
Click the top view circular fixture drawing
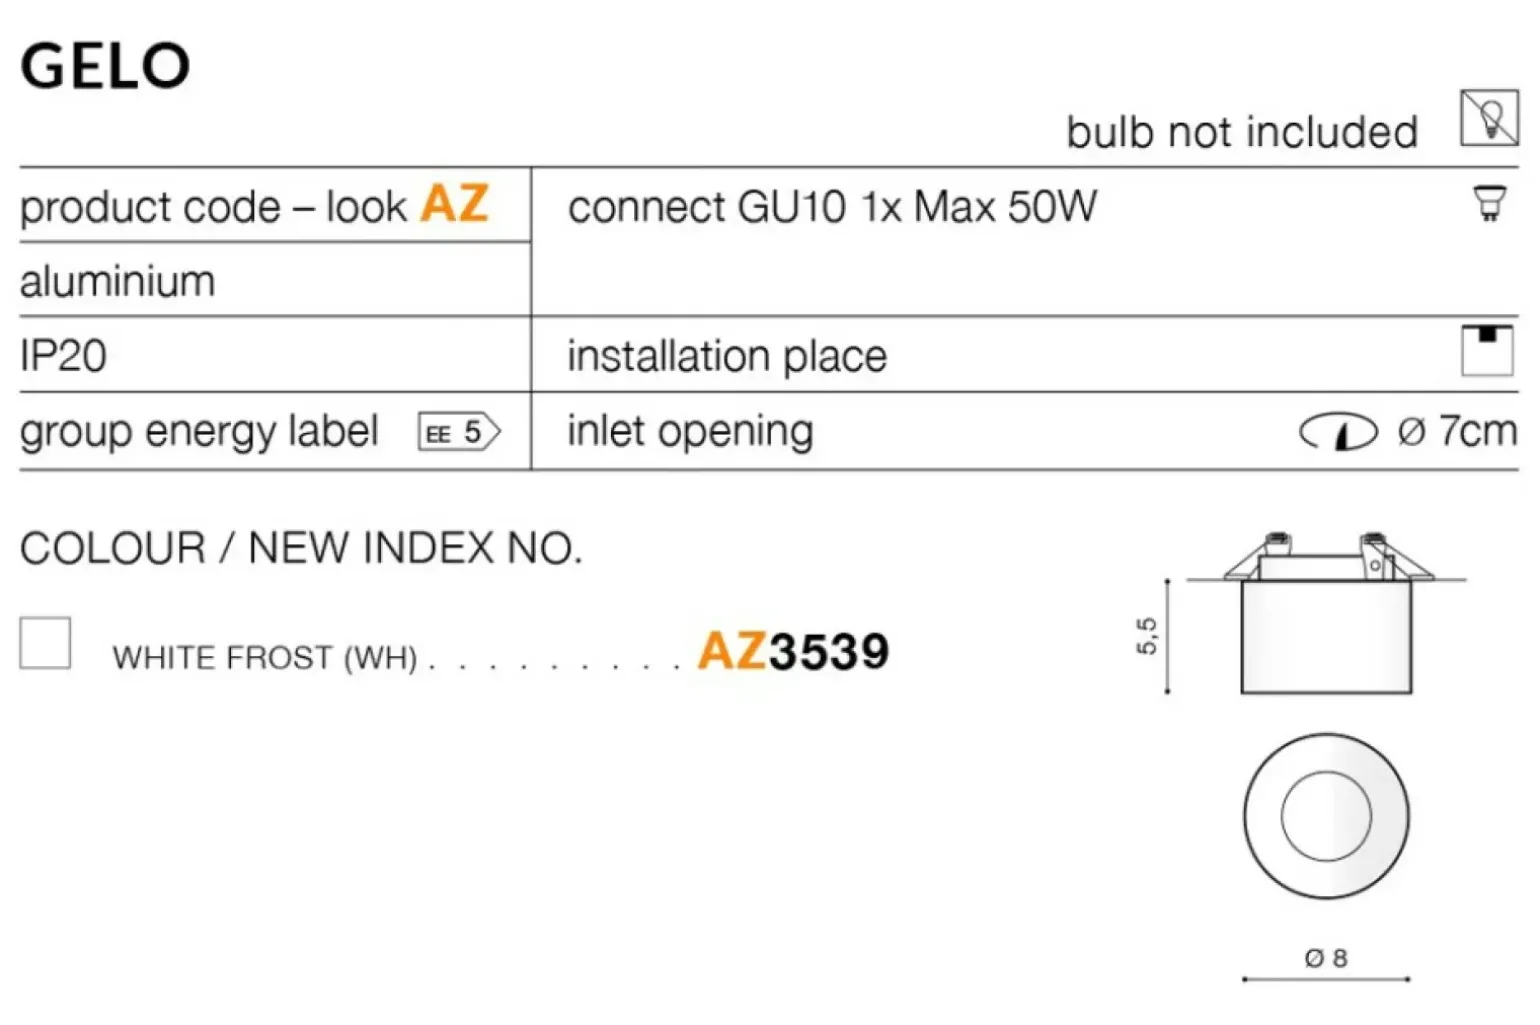coord(1326,816)
